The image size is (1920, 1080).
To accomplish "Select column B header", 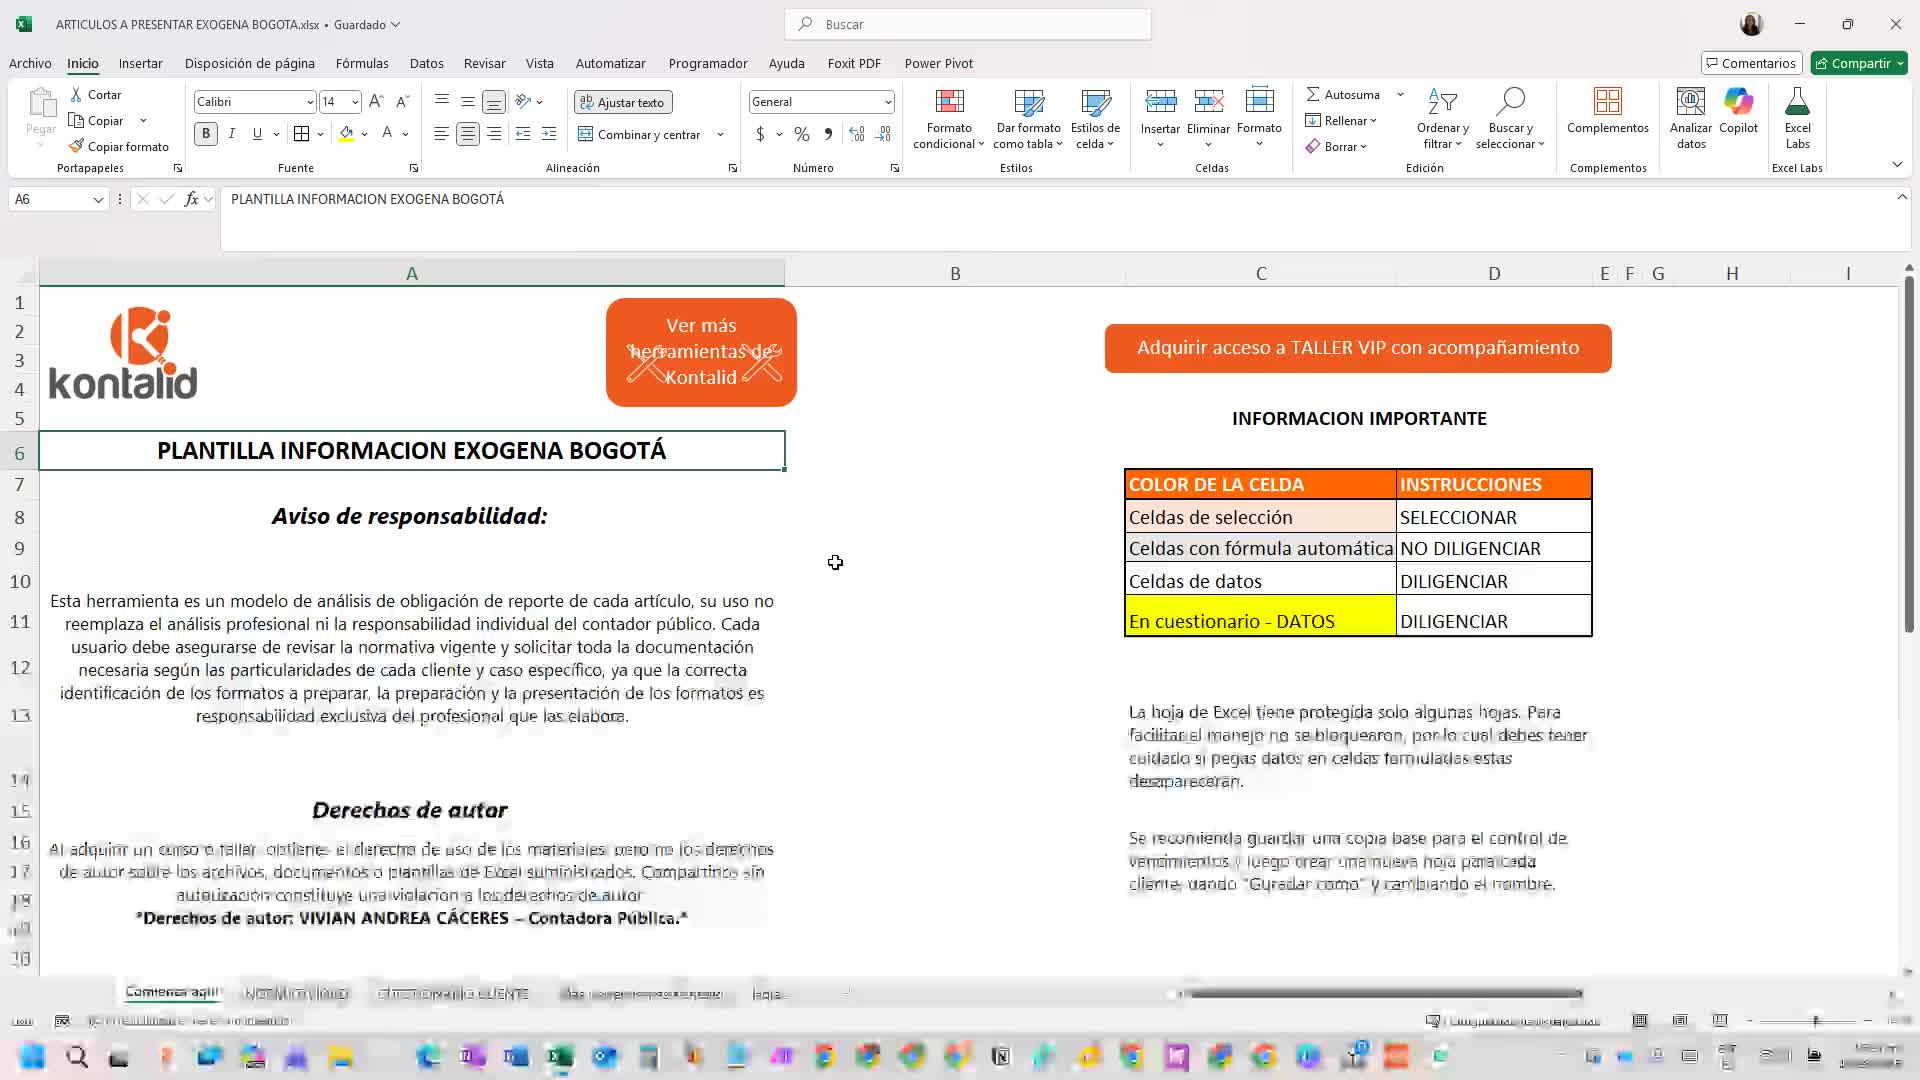I will click(955, 273).
